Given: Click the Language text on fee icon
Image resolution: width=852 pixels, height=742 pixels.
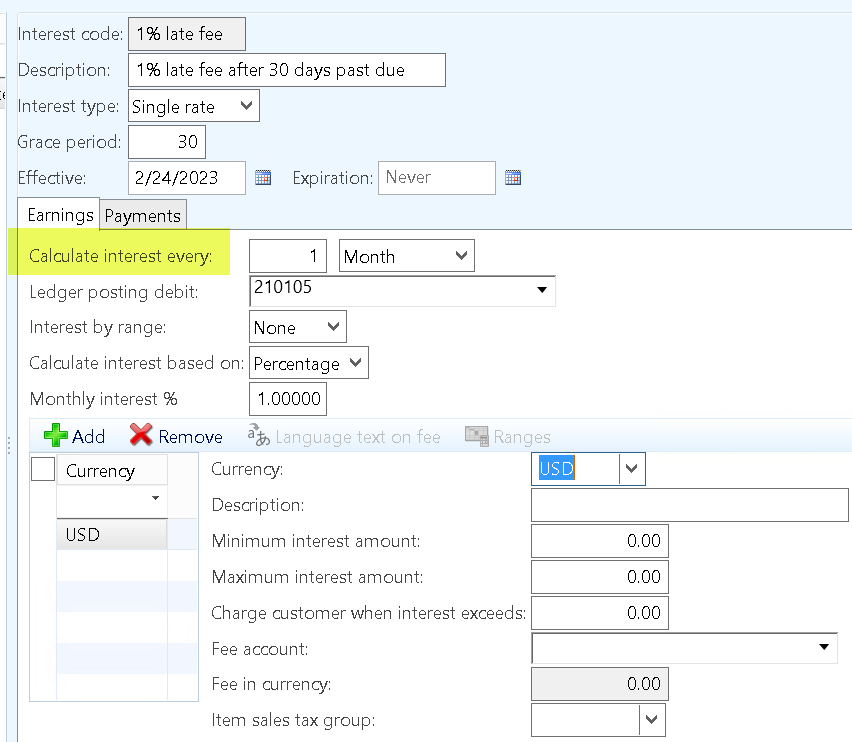Looking at the screenshot, I should [259, 436].
